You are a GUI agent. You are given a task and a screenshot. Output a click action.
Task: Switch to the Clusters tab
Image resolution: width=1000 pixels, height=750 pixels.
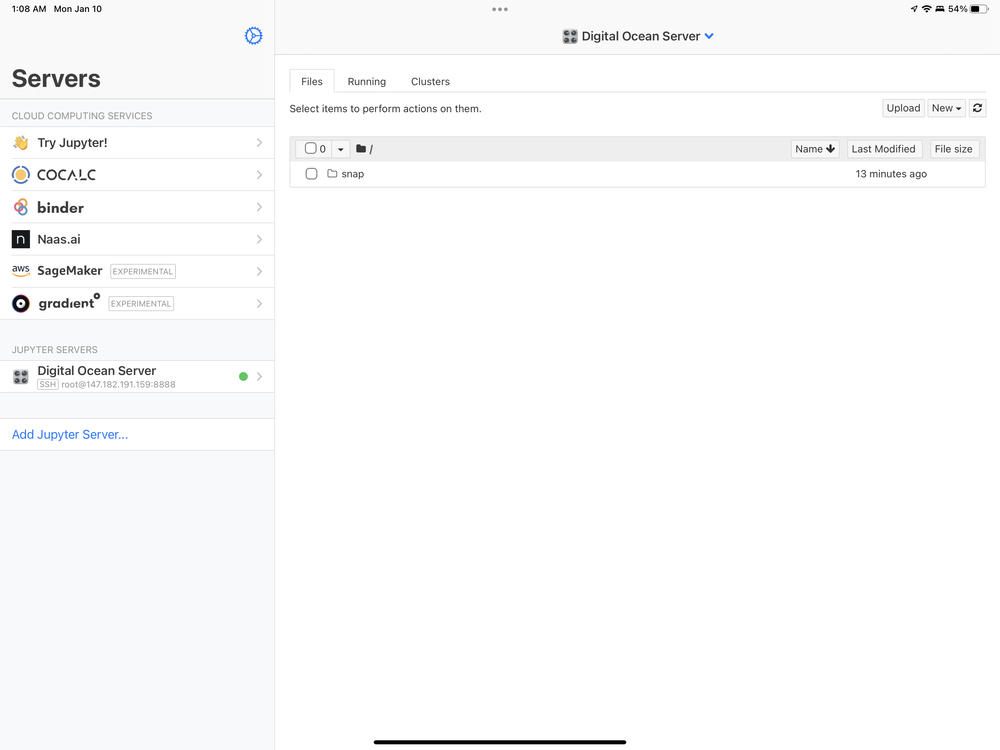(430, 82)
